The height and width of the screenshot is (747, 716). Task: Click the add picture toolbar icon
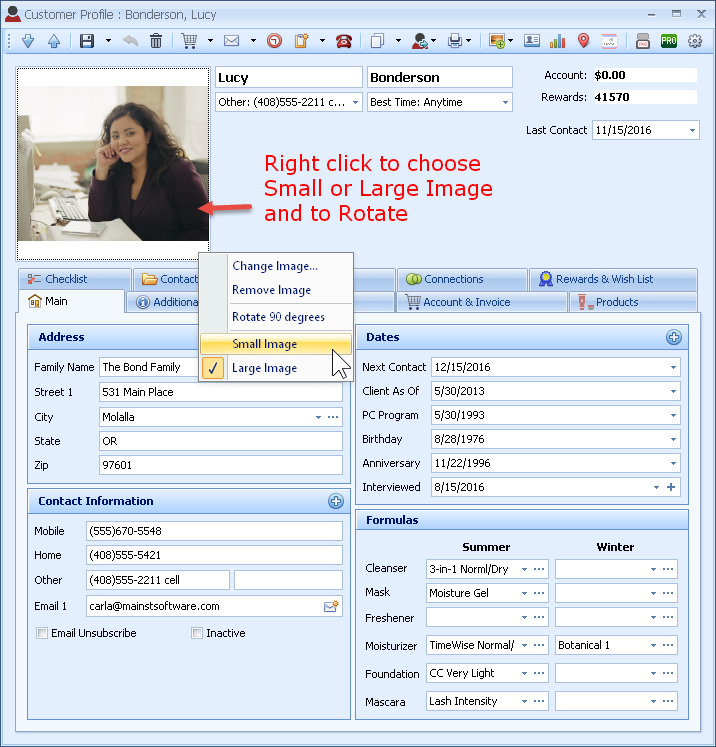coord(497,41)
